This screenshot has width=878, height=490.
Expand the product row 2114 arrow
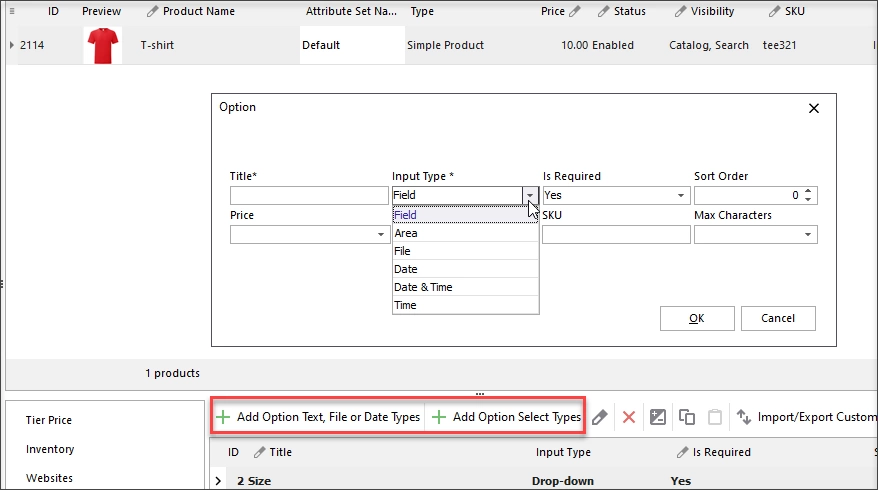pos(12,45)
